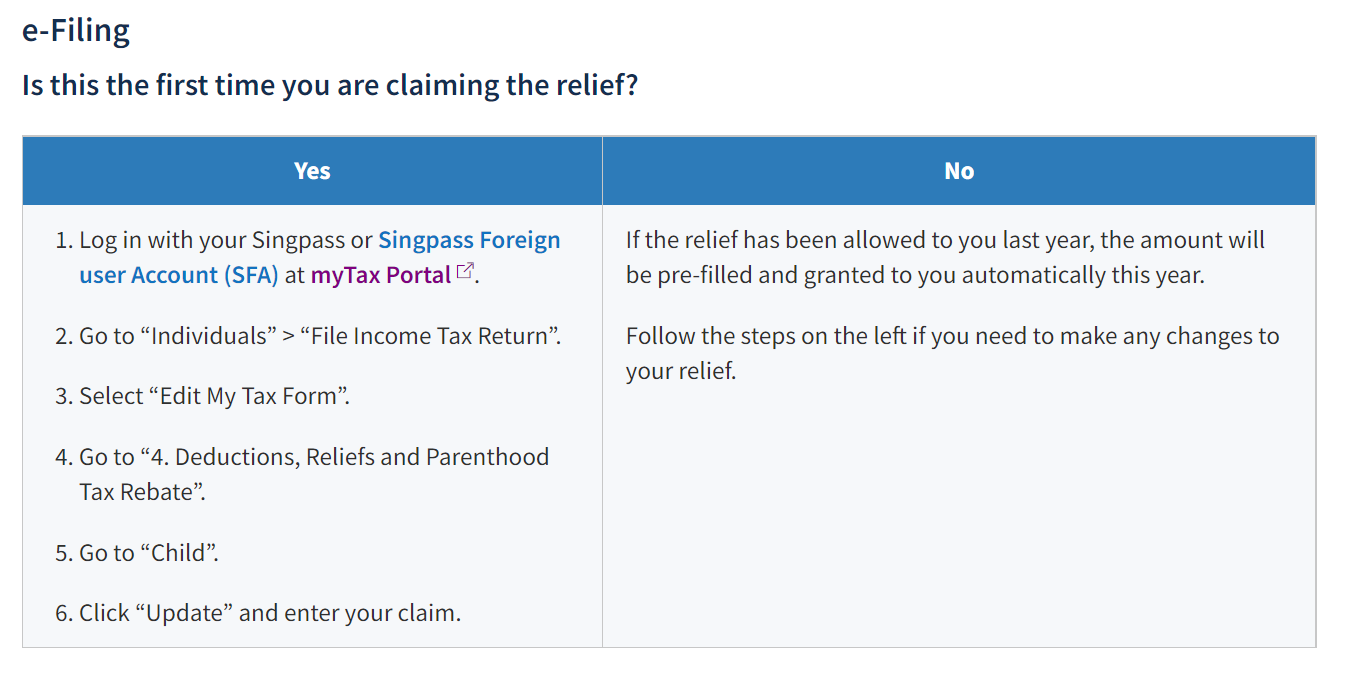
Task: Click step 3 Edit My Tax Form text
Action: pos(202,396)
